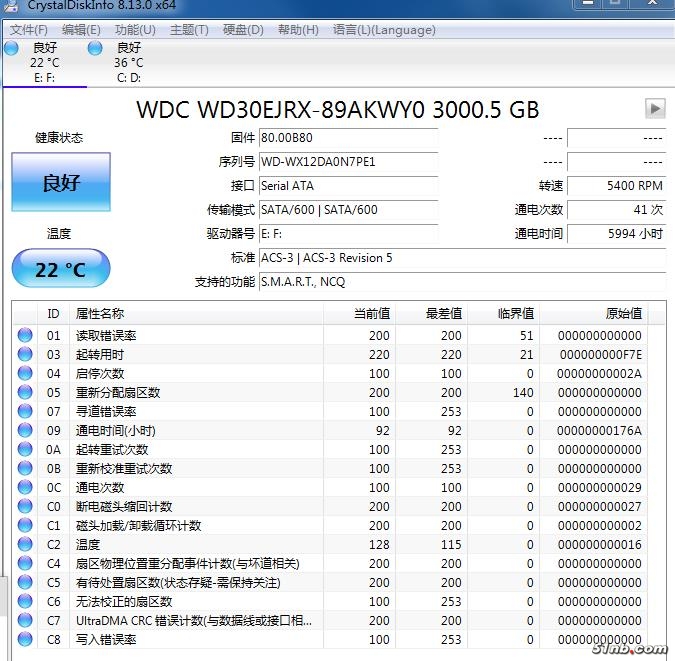Screen dimensions: 675x661
Task: Click the 当前值 column header
Action: [x=359, y=313]
